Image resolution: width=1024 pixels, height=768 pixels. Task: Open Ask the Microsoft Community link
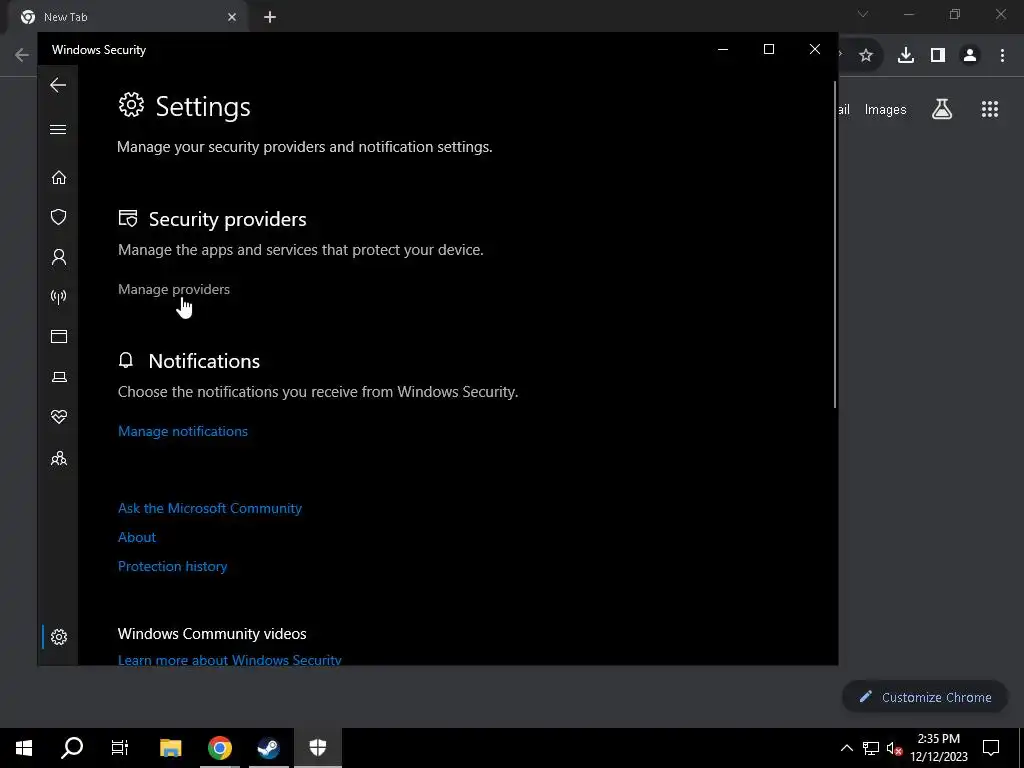click(210, 508)
